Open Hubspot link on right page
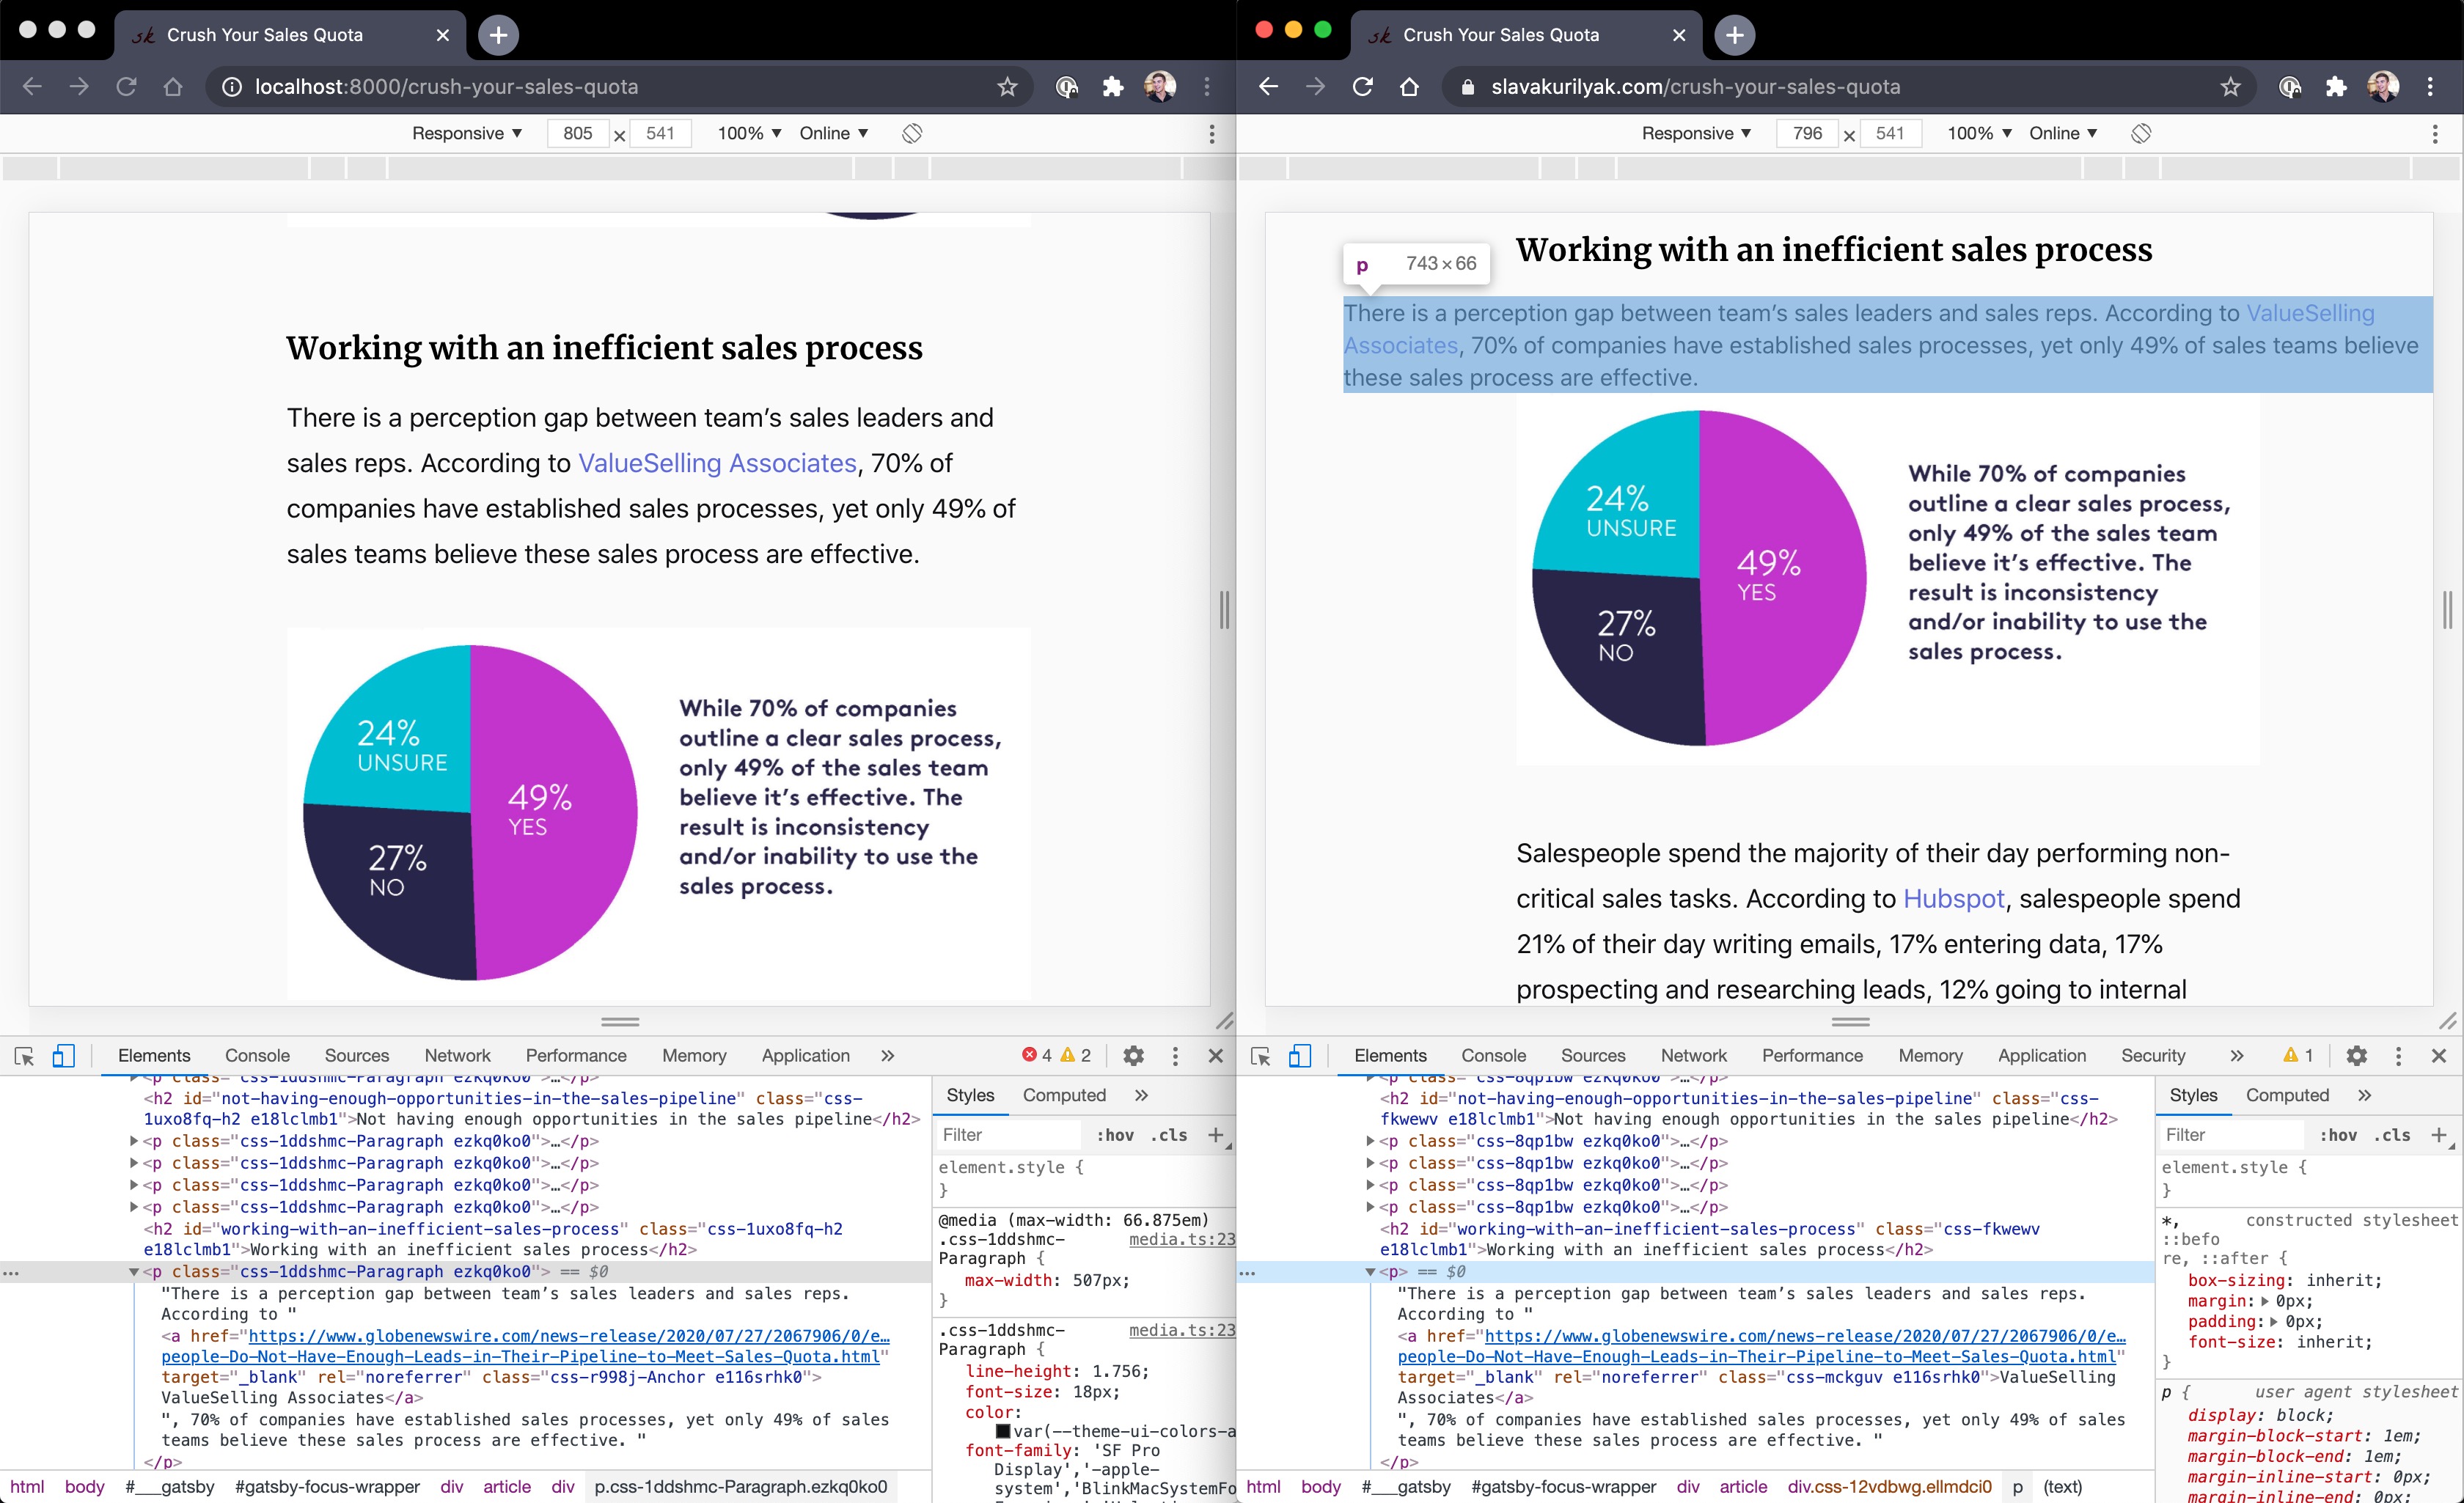The height and width of the screenshot is (1503, 2464). click(x=1953, y=898)
